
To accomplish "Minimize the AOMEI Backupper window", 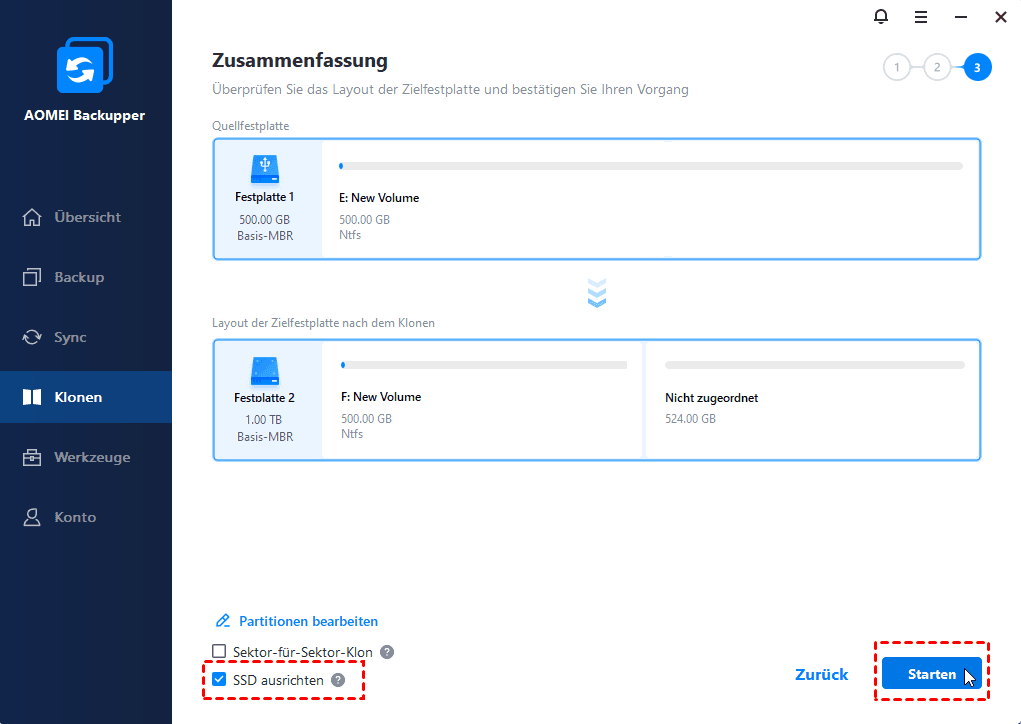I will [960, 17].
